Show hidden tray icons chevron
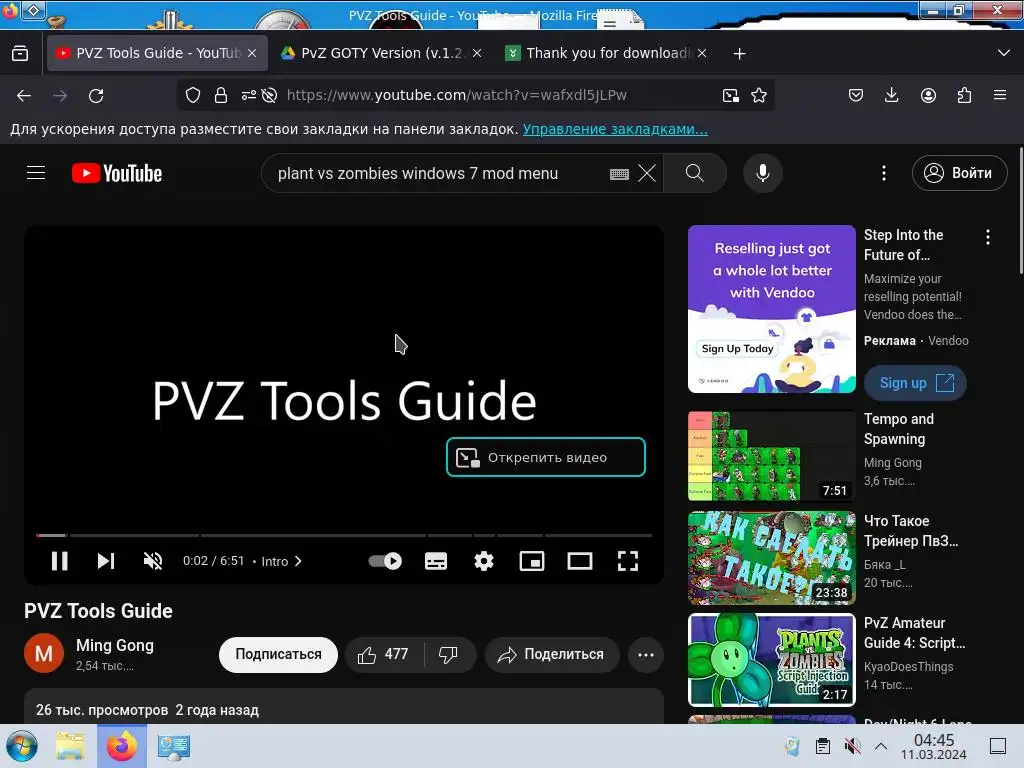The width and height of the screenshot is (1024, 768). pyautogui.click(x=880, y=746)
